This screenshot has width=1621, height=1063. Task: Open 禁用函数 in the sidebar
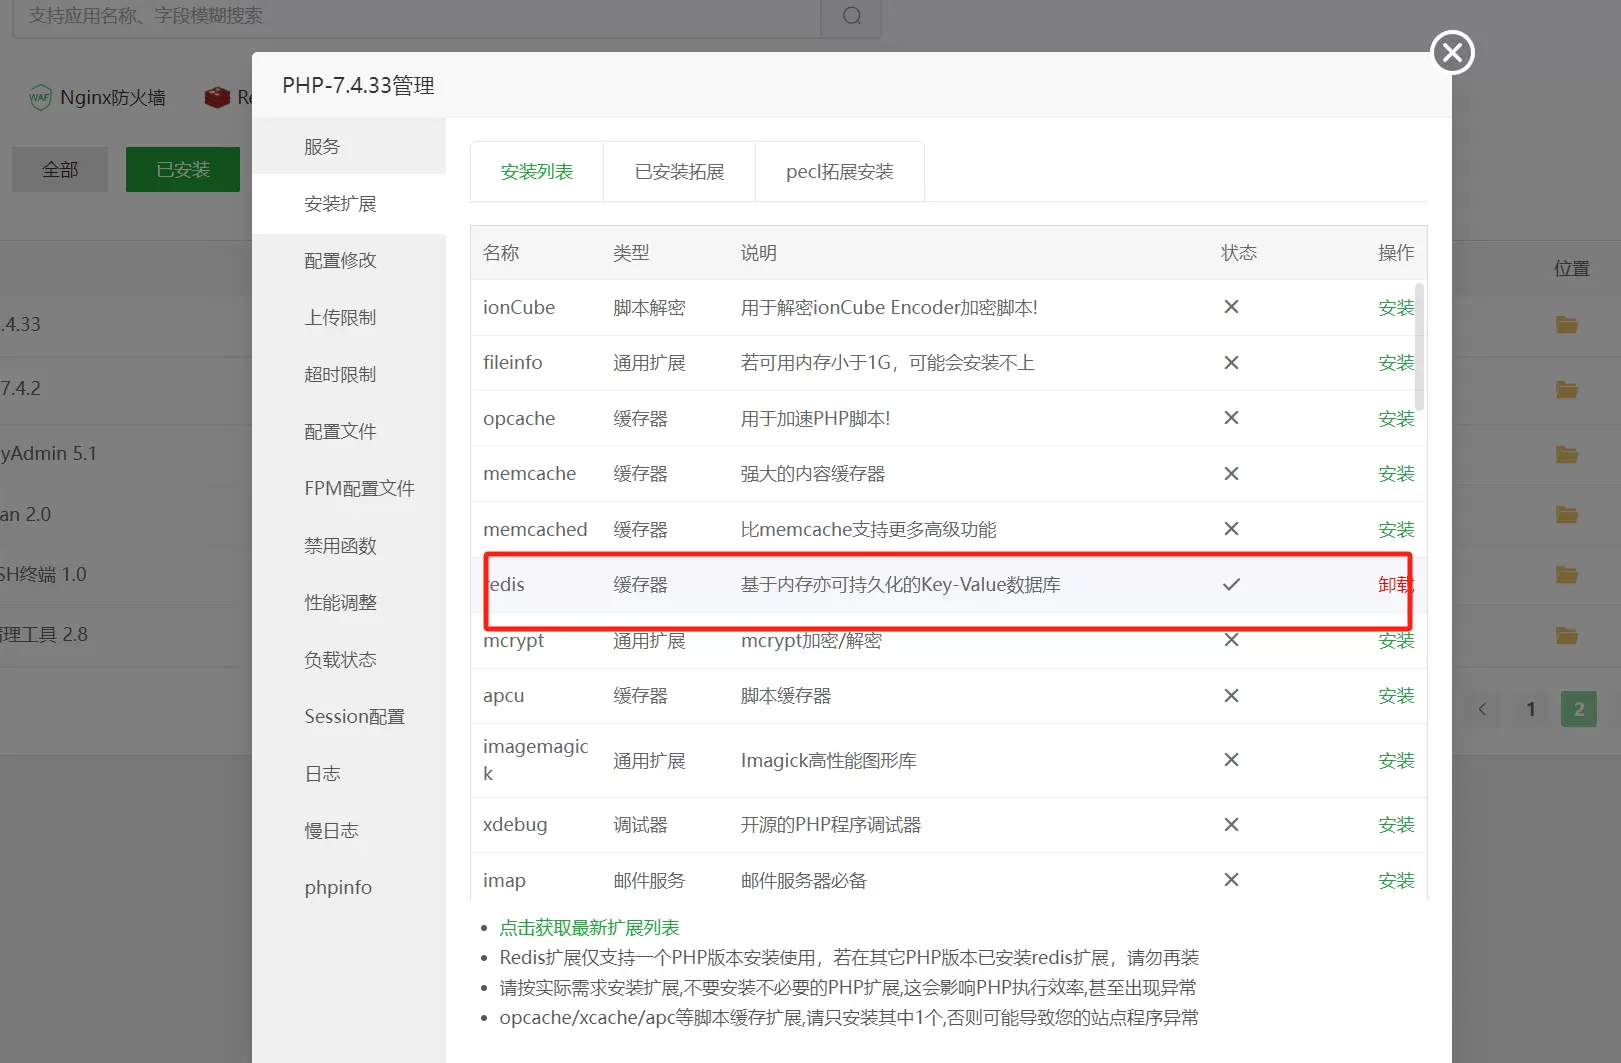(x=349, y=545)
